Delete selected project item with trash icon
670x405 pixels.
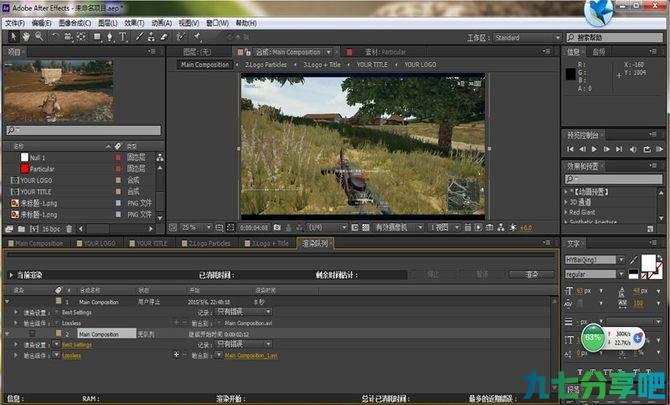(x=69, y=229)
